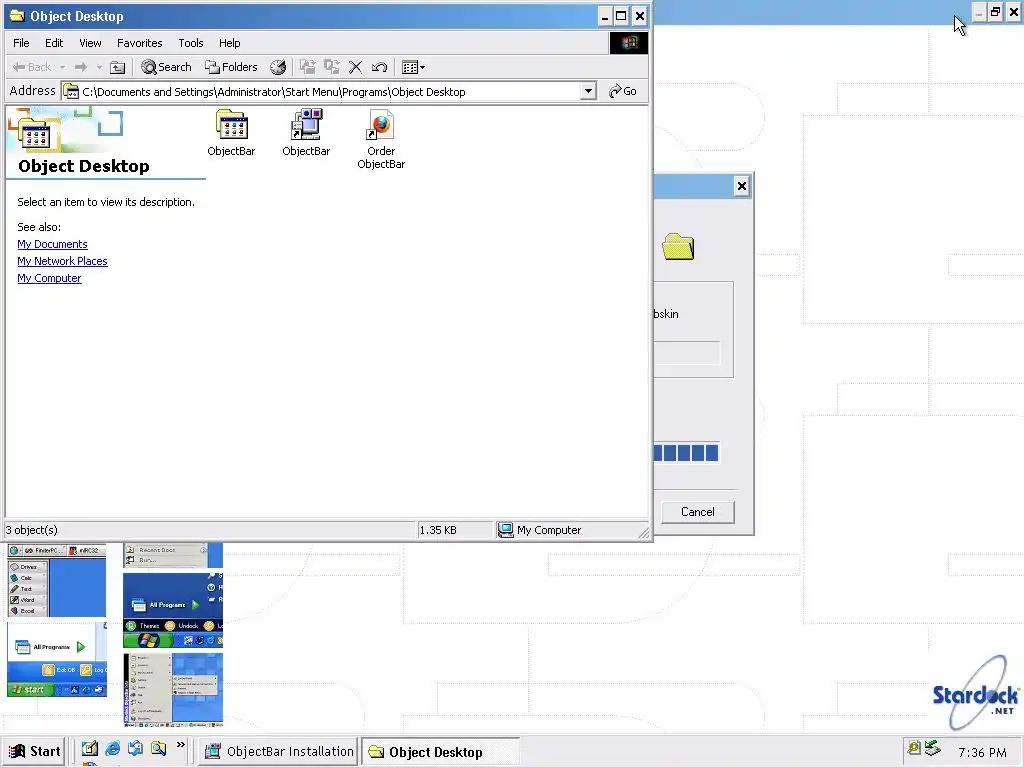The width and height of the screenshot is (1024, 768).
Task: Toggle the Folders pane button
Action: (231, 67)
